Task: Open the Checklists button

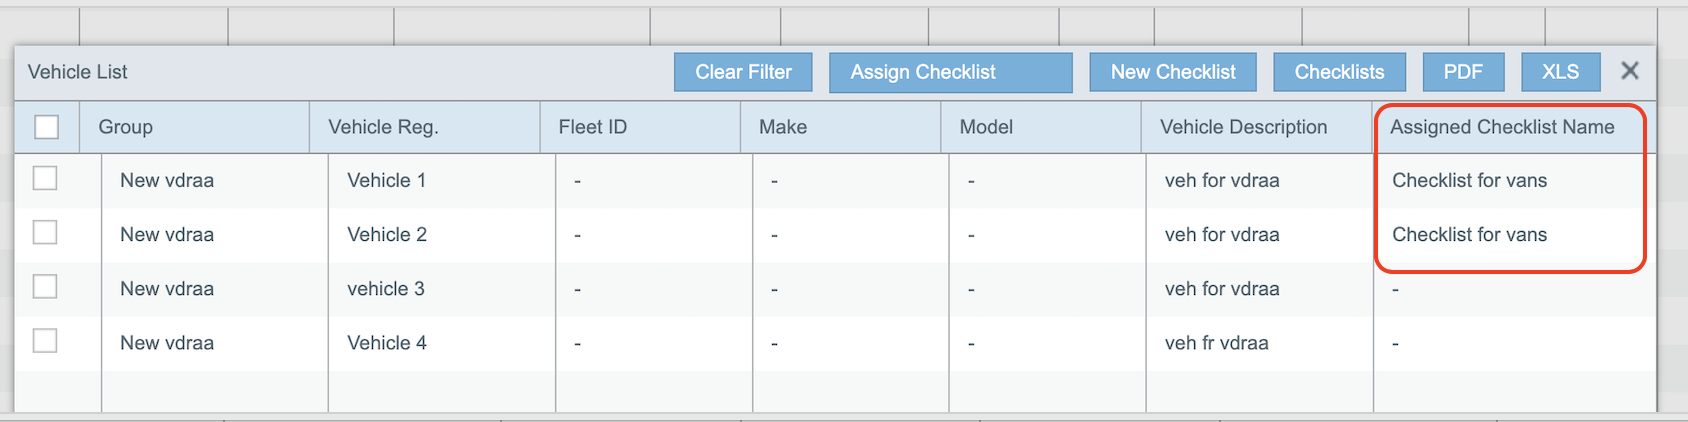Action: (1339, 72)
